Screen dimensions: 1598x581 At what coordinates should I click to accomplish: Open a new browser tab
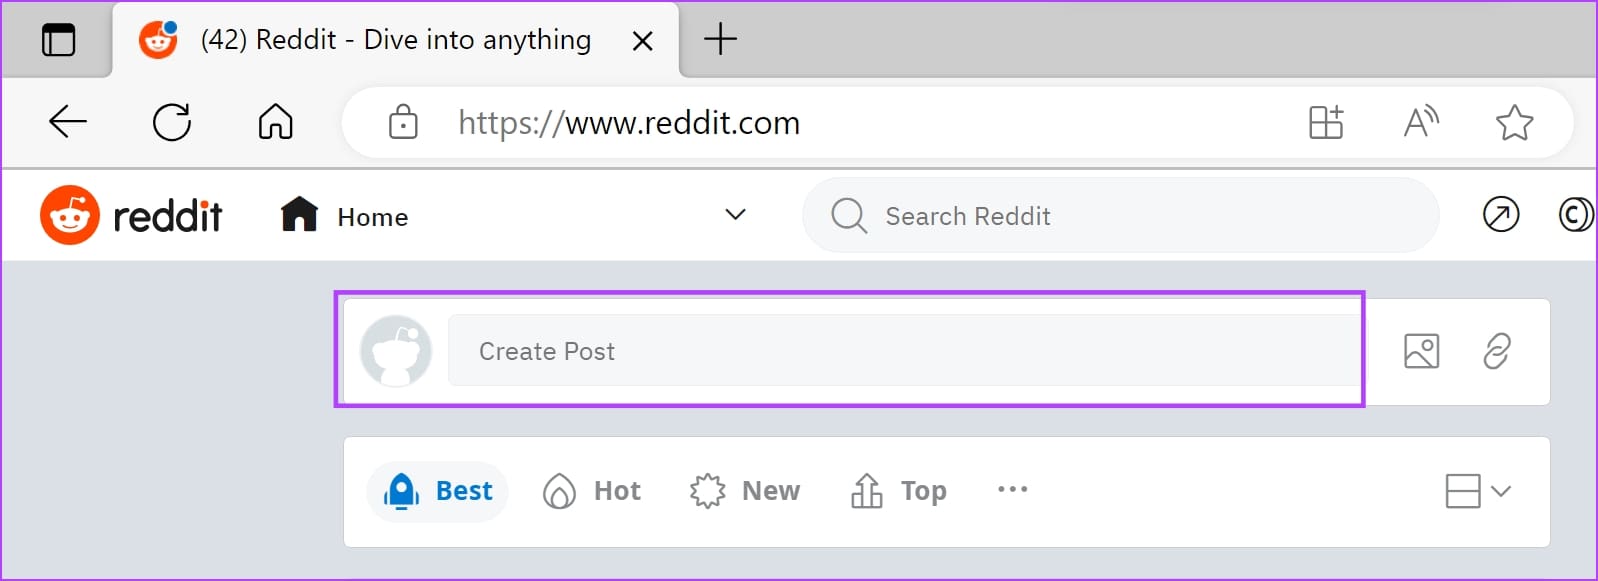720,40
